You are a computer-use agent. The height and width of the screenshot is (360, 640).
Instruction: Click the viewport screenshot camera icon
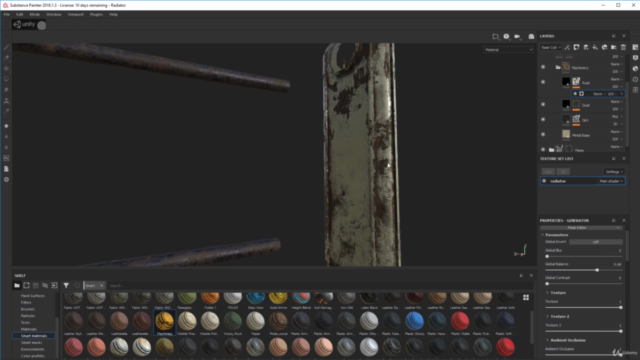[x=531, y=36]
